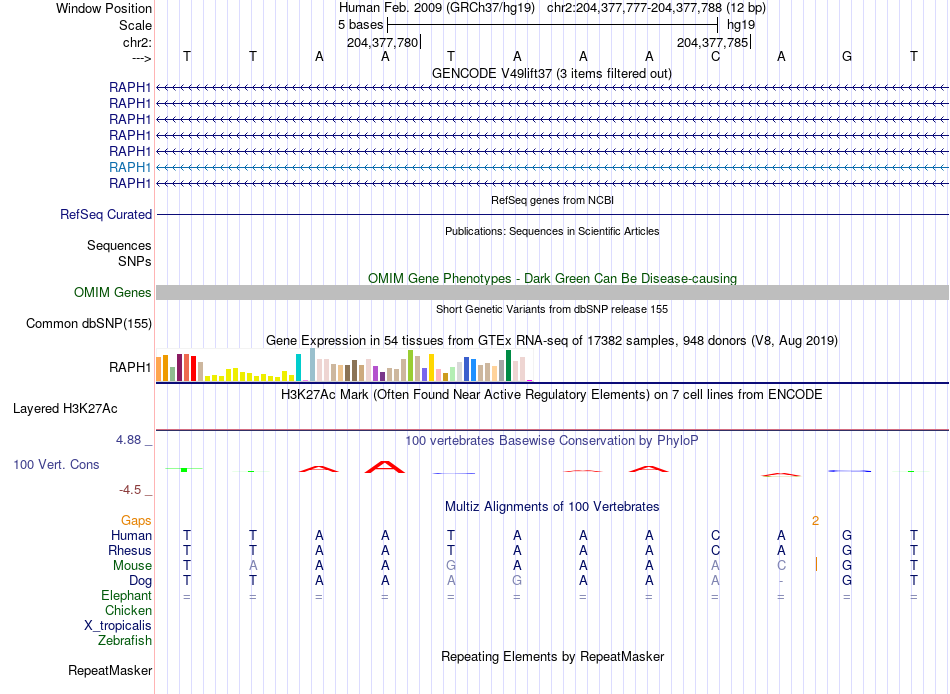This screenshot has height=694, width=950.
Task: Click the H3K27Ac Mark track title
Action: (x=551, y=395)
